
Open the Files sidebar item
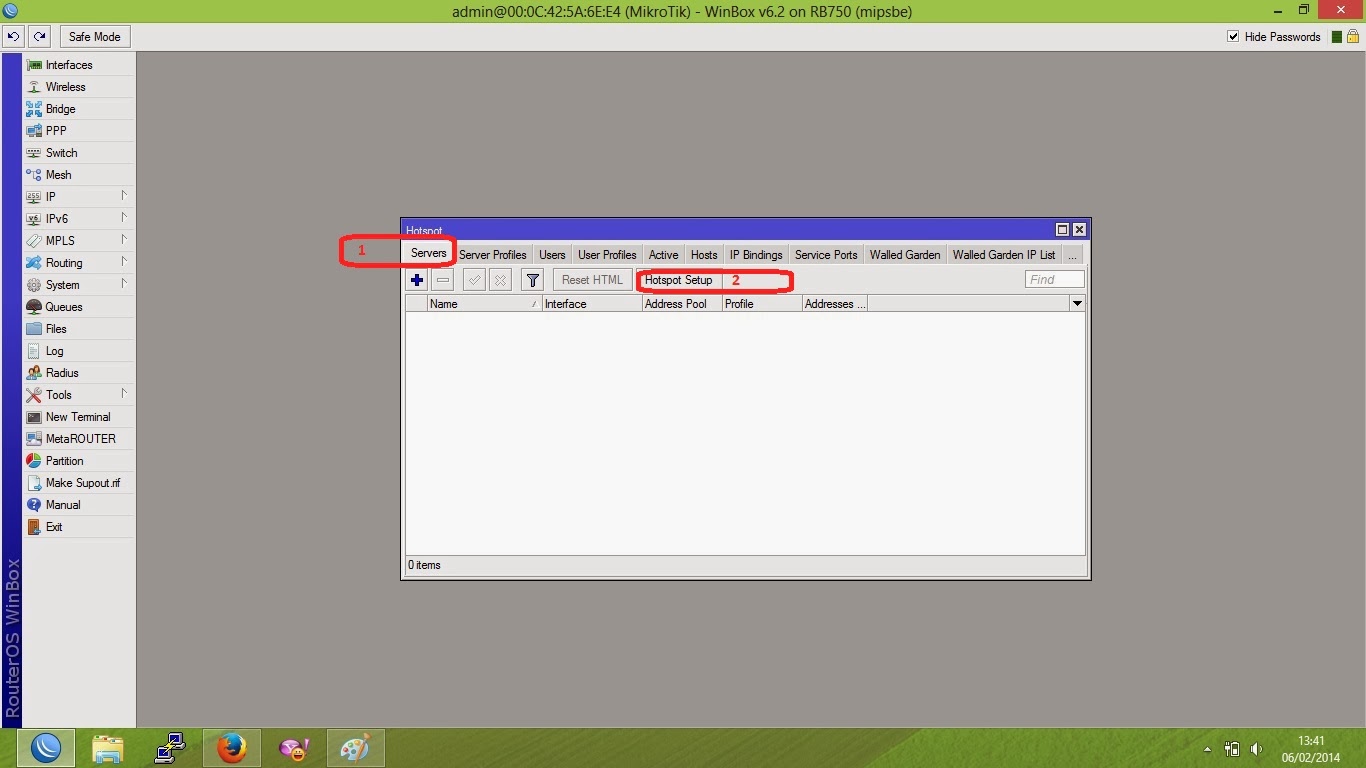point(79,329)
